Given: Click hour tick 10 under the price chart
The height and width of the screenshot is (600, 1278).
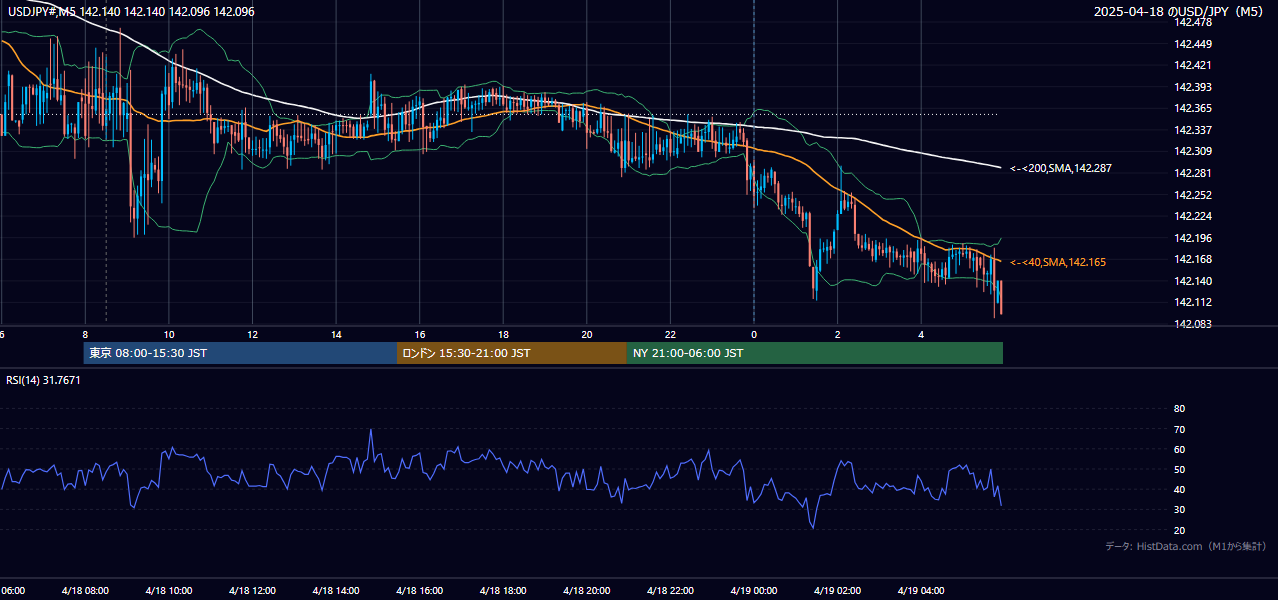Looking at the screenshot, I should point(169,334).
